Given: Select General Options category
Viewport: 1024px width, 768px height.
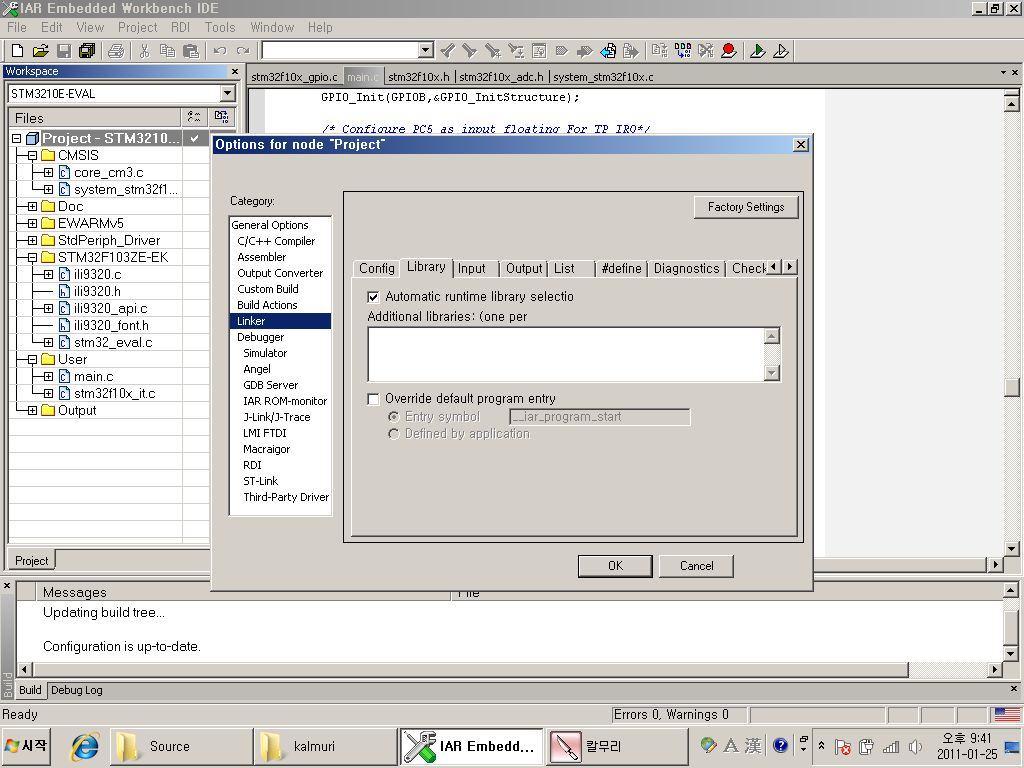Looking at the screenshot, I should coord(270,225).
